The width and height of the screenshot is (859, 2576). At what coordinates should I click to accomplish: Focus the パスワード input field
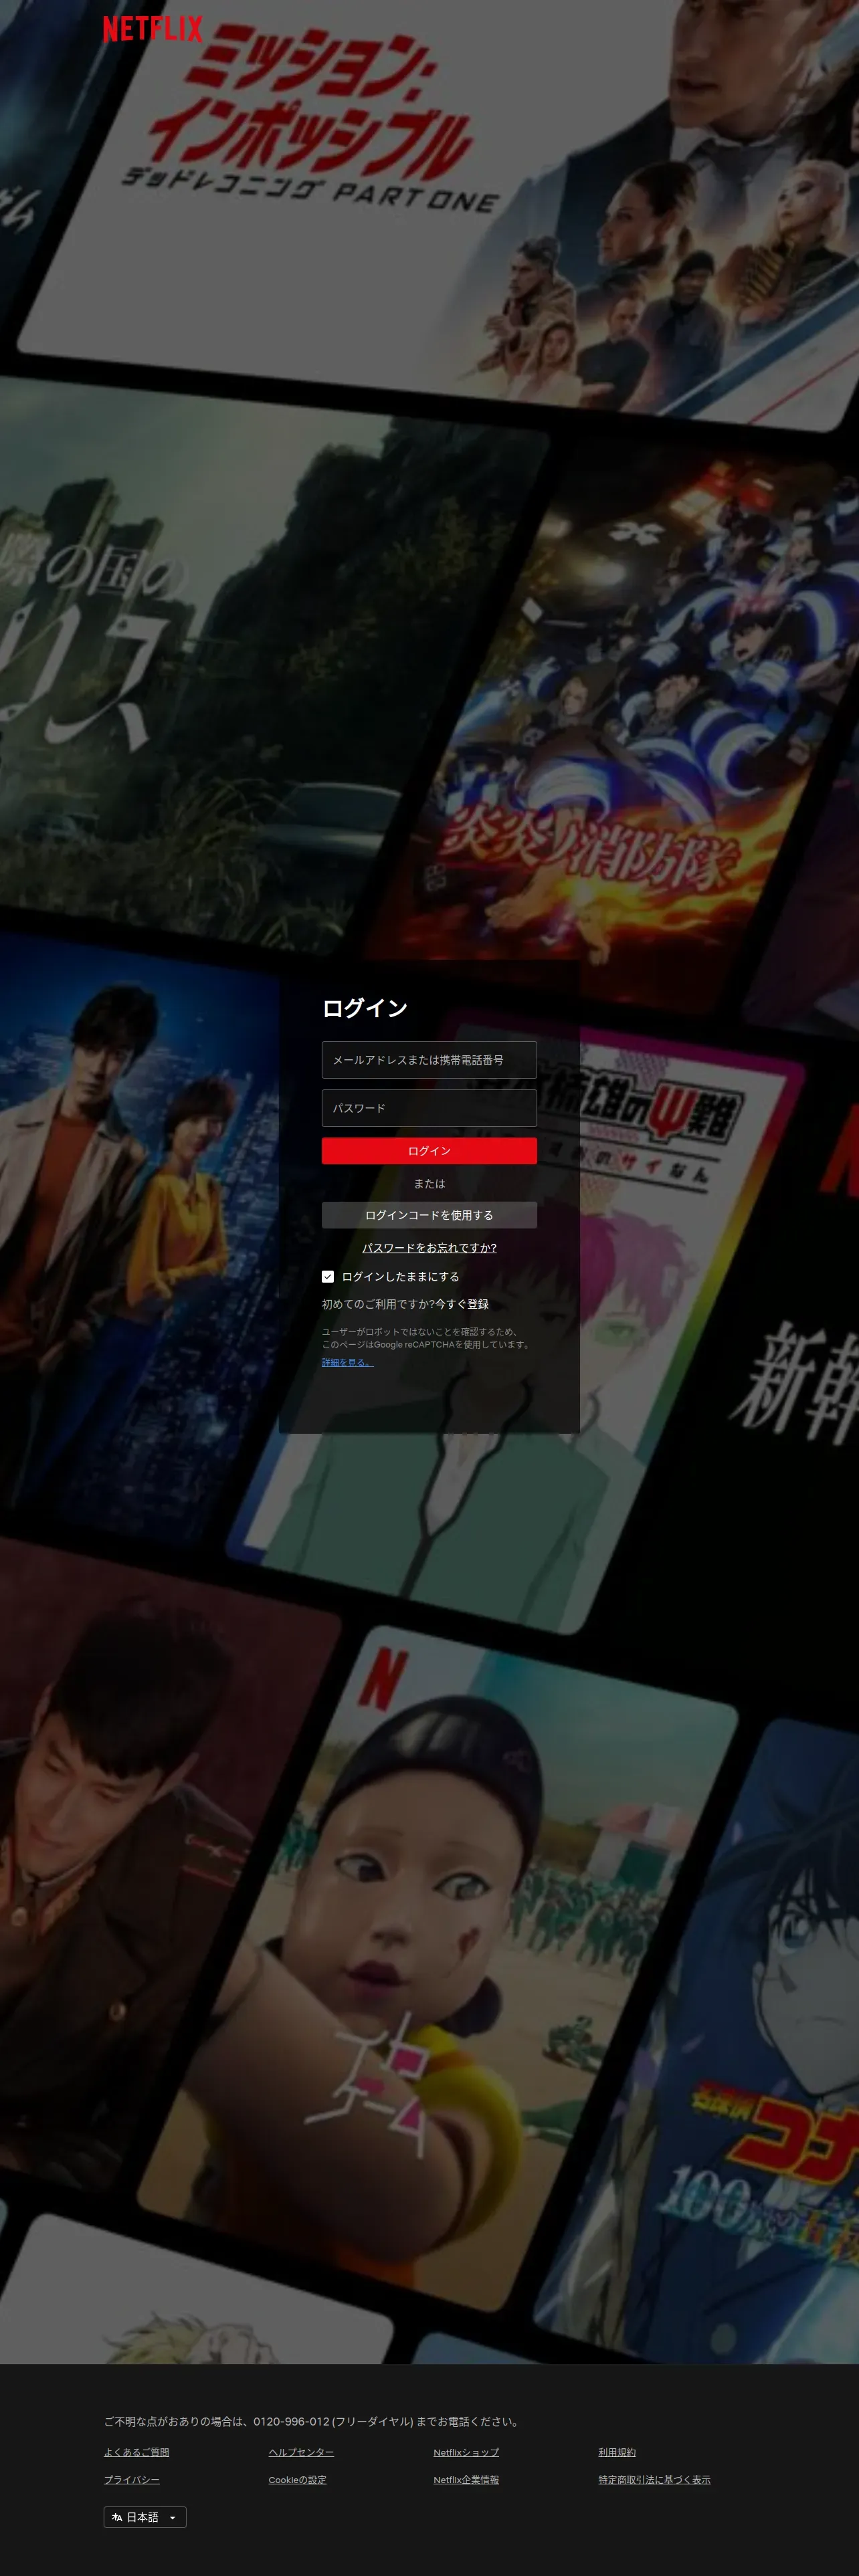point(429,1108)
